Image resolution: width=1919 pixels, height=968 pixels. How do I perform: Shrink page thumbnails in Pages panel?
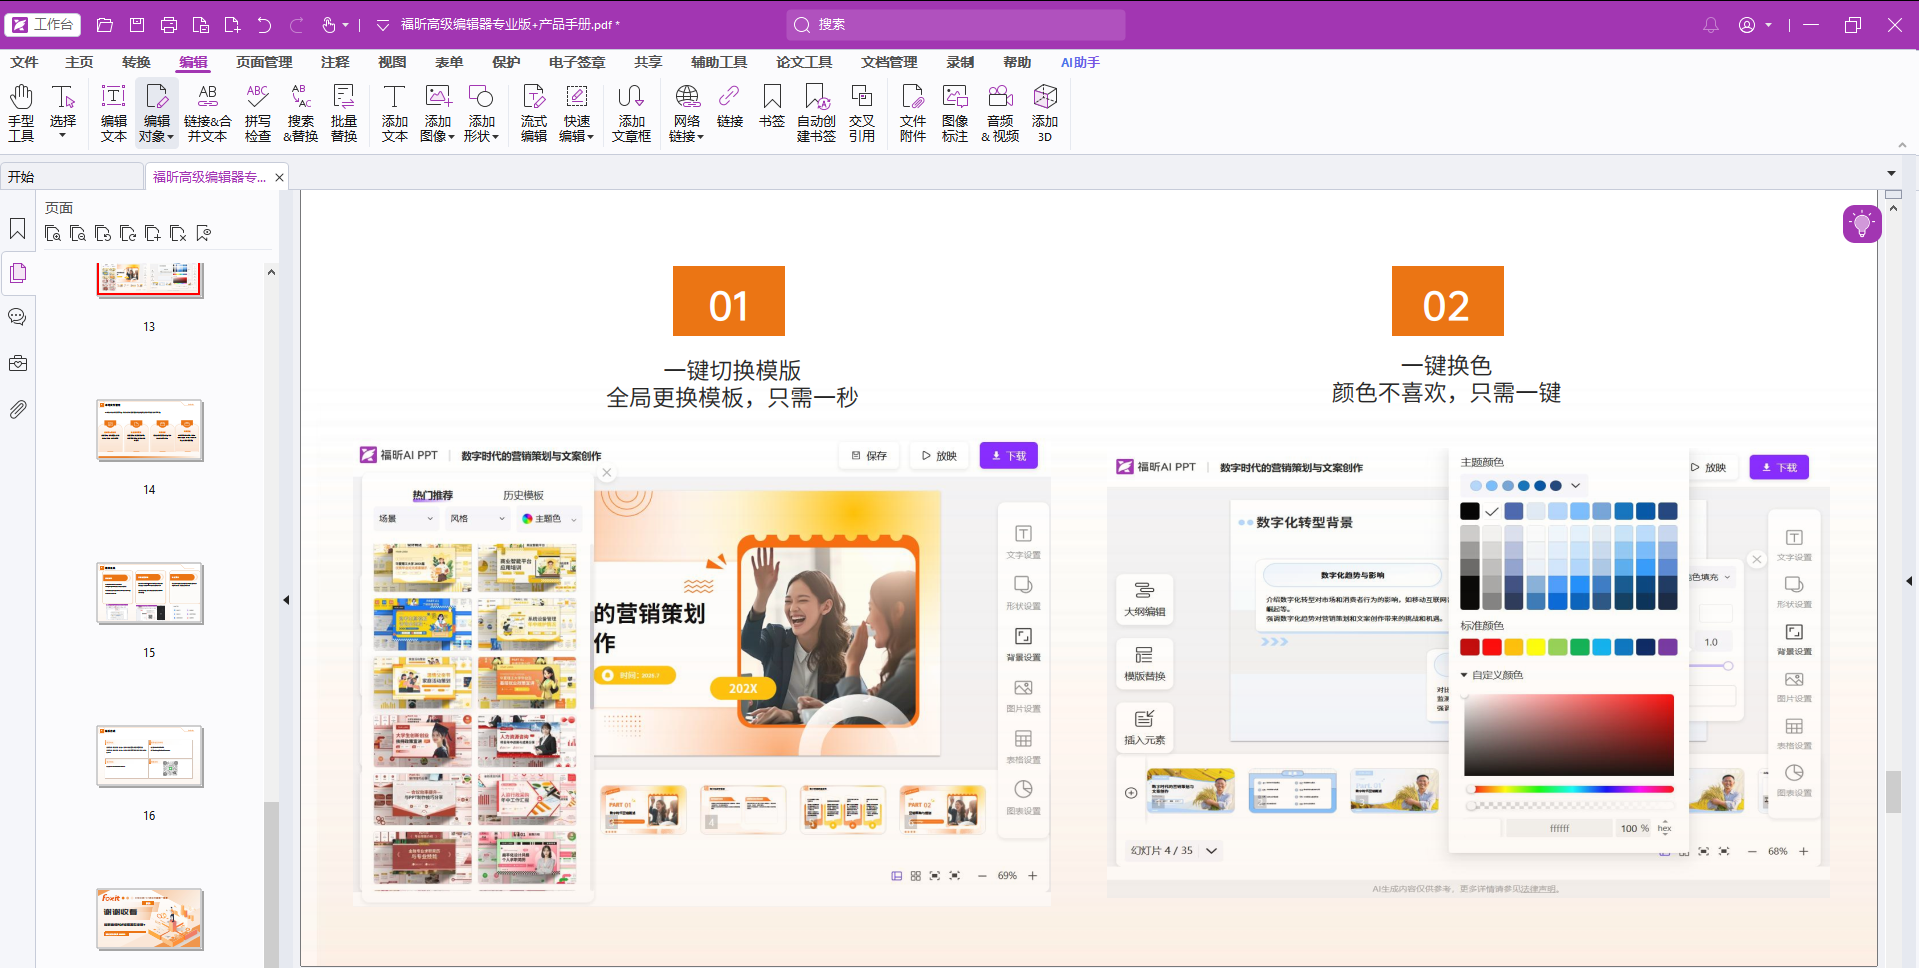tap(78, 234)
